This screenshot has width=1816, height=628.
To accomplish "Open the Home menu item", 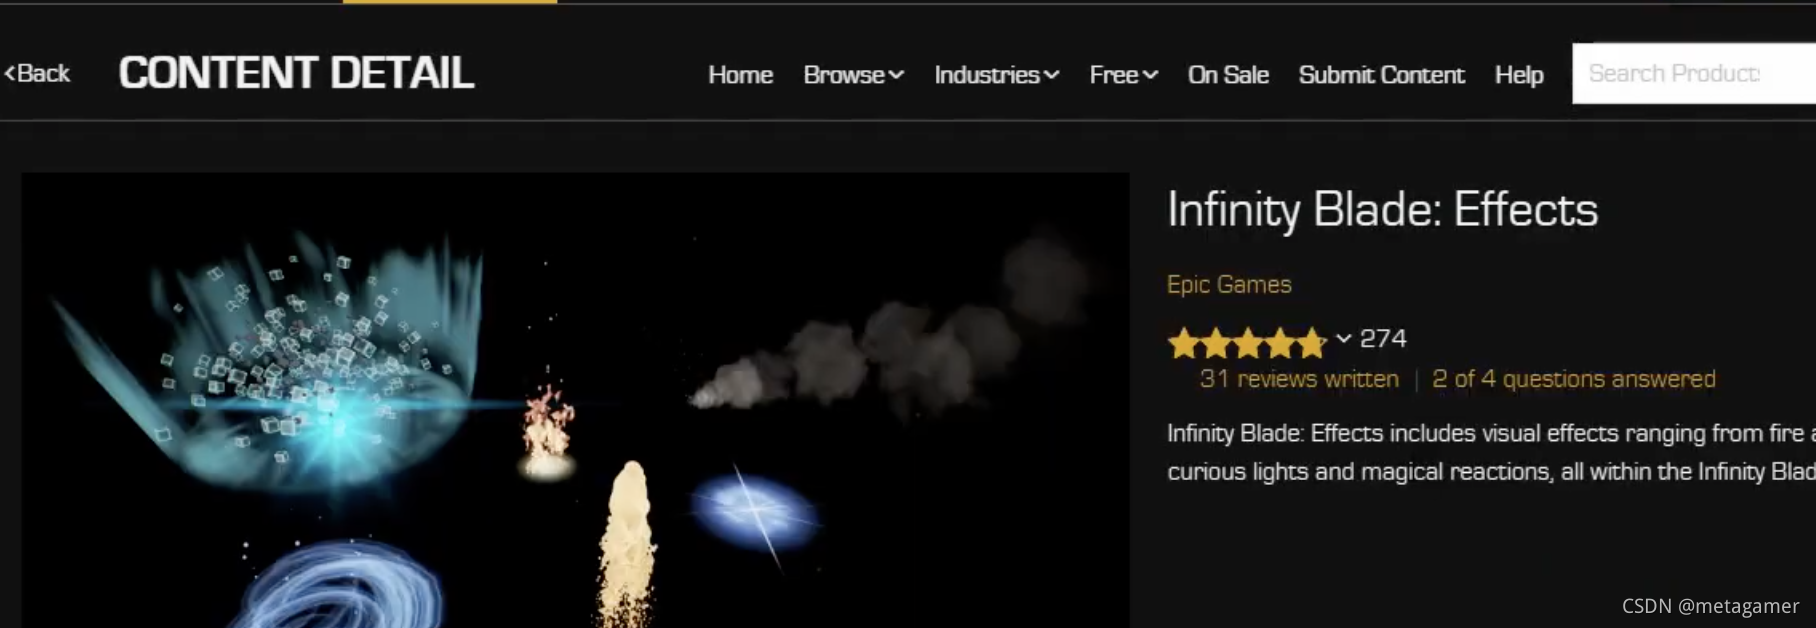I will (740, 75).
